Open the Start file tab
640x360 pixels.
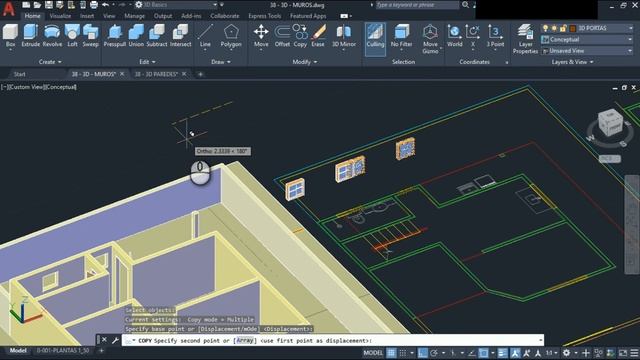pos(20,74)
